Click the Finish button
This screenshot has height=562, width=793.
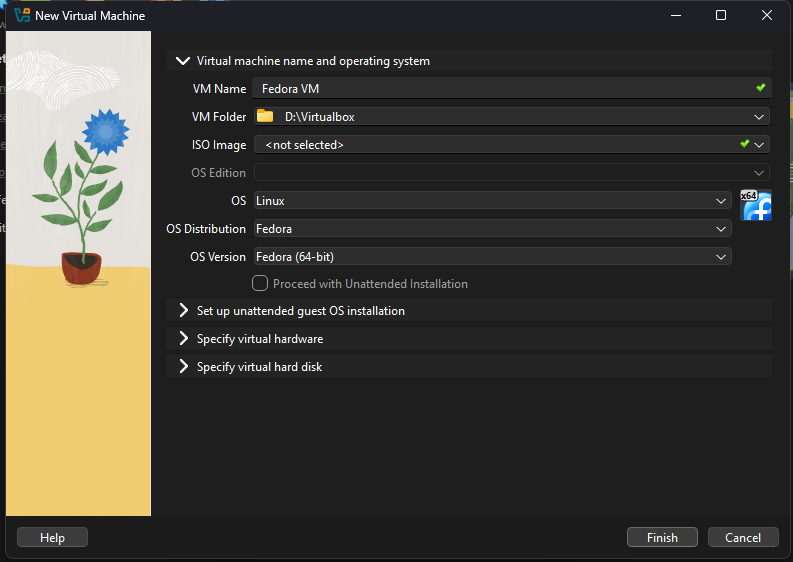click(662, 537)
